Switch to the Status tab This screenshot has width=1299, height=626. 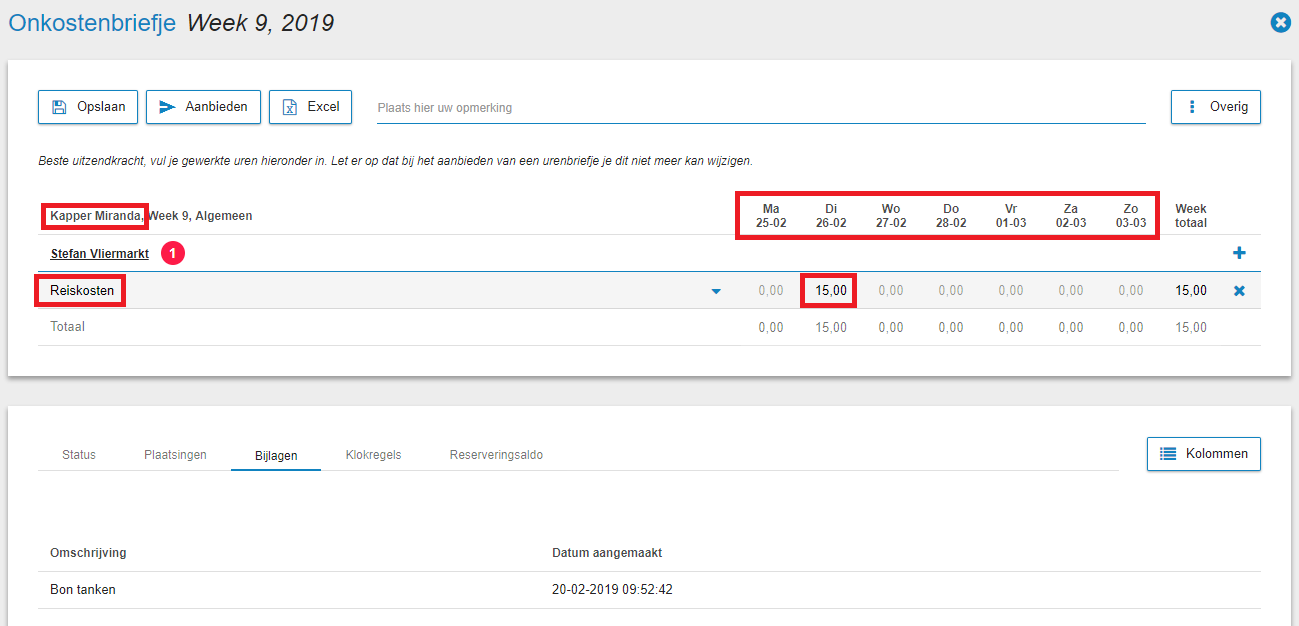(x=79, y=455)
